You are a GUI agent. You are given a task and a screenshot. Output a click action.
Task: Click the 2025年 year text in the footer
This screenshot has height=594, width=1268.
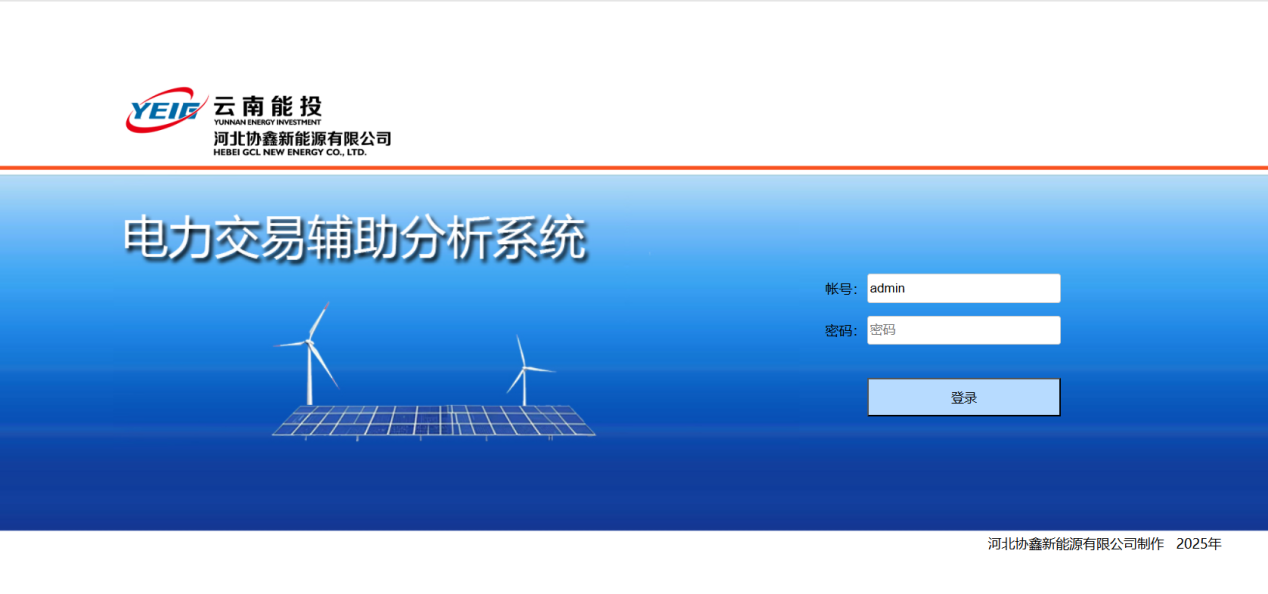point(1199,543)
